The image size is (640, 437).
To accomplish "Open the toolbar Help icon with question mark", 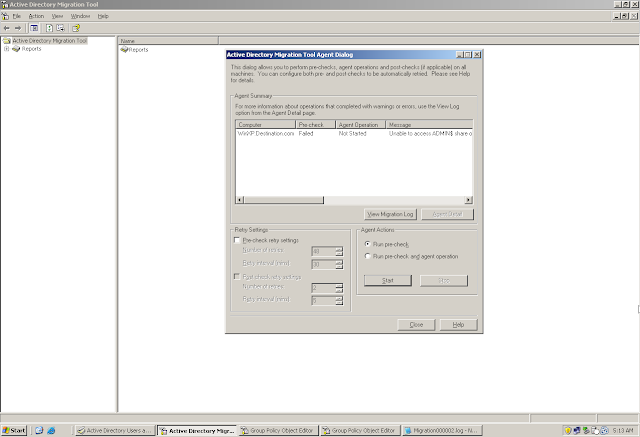I will click(76, 28).
